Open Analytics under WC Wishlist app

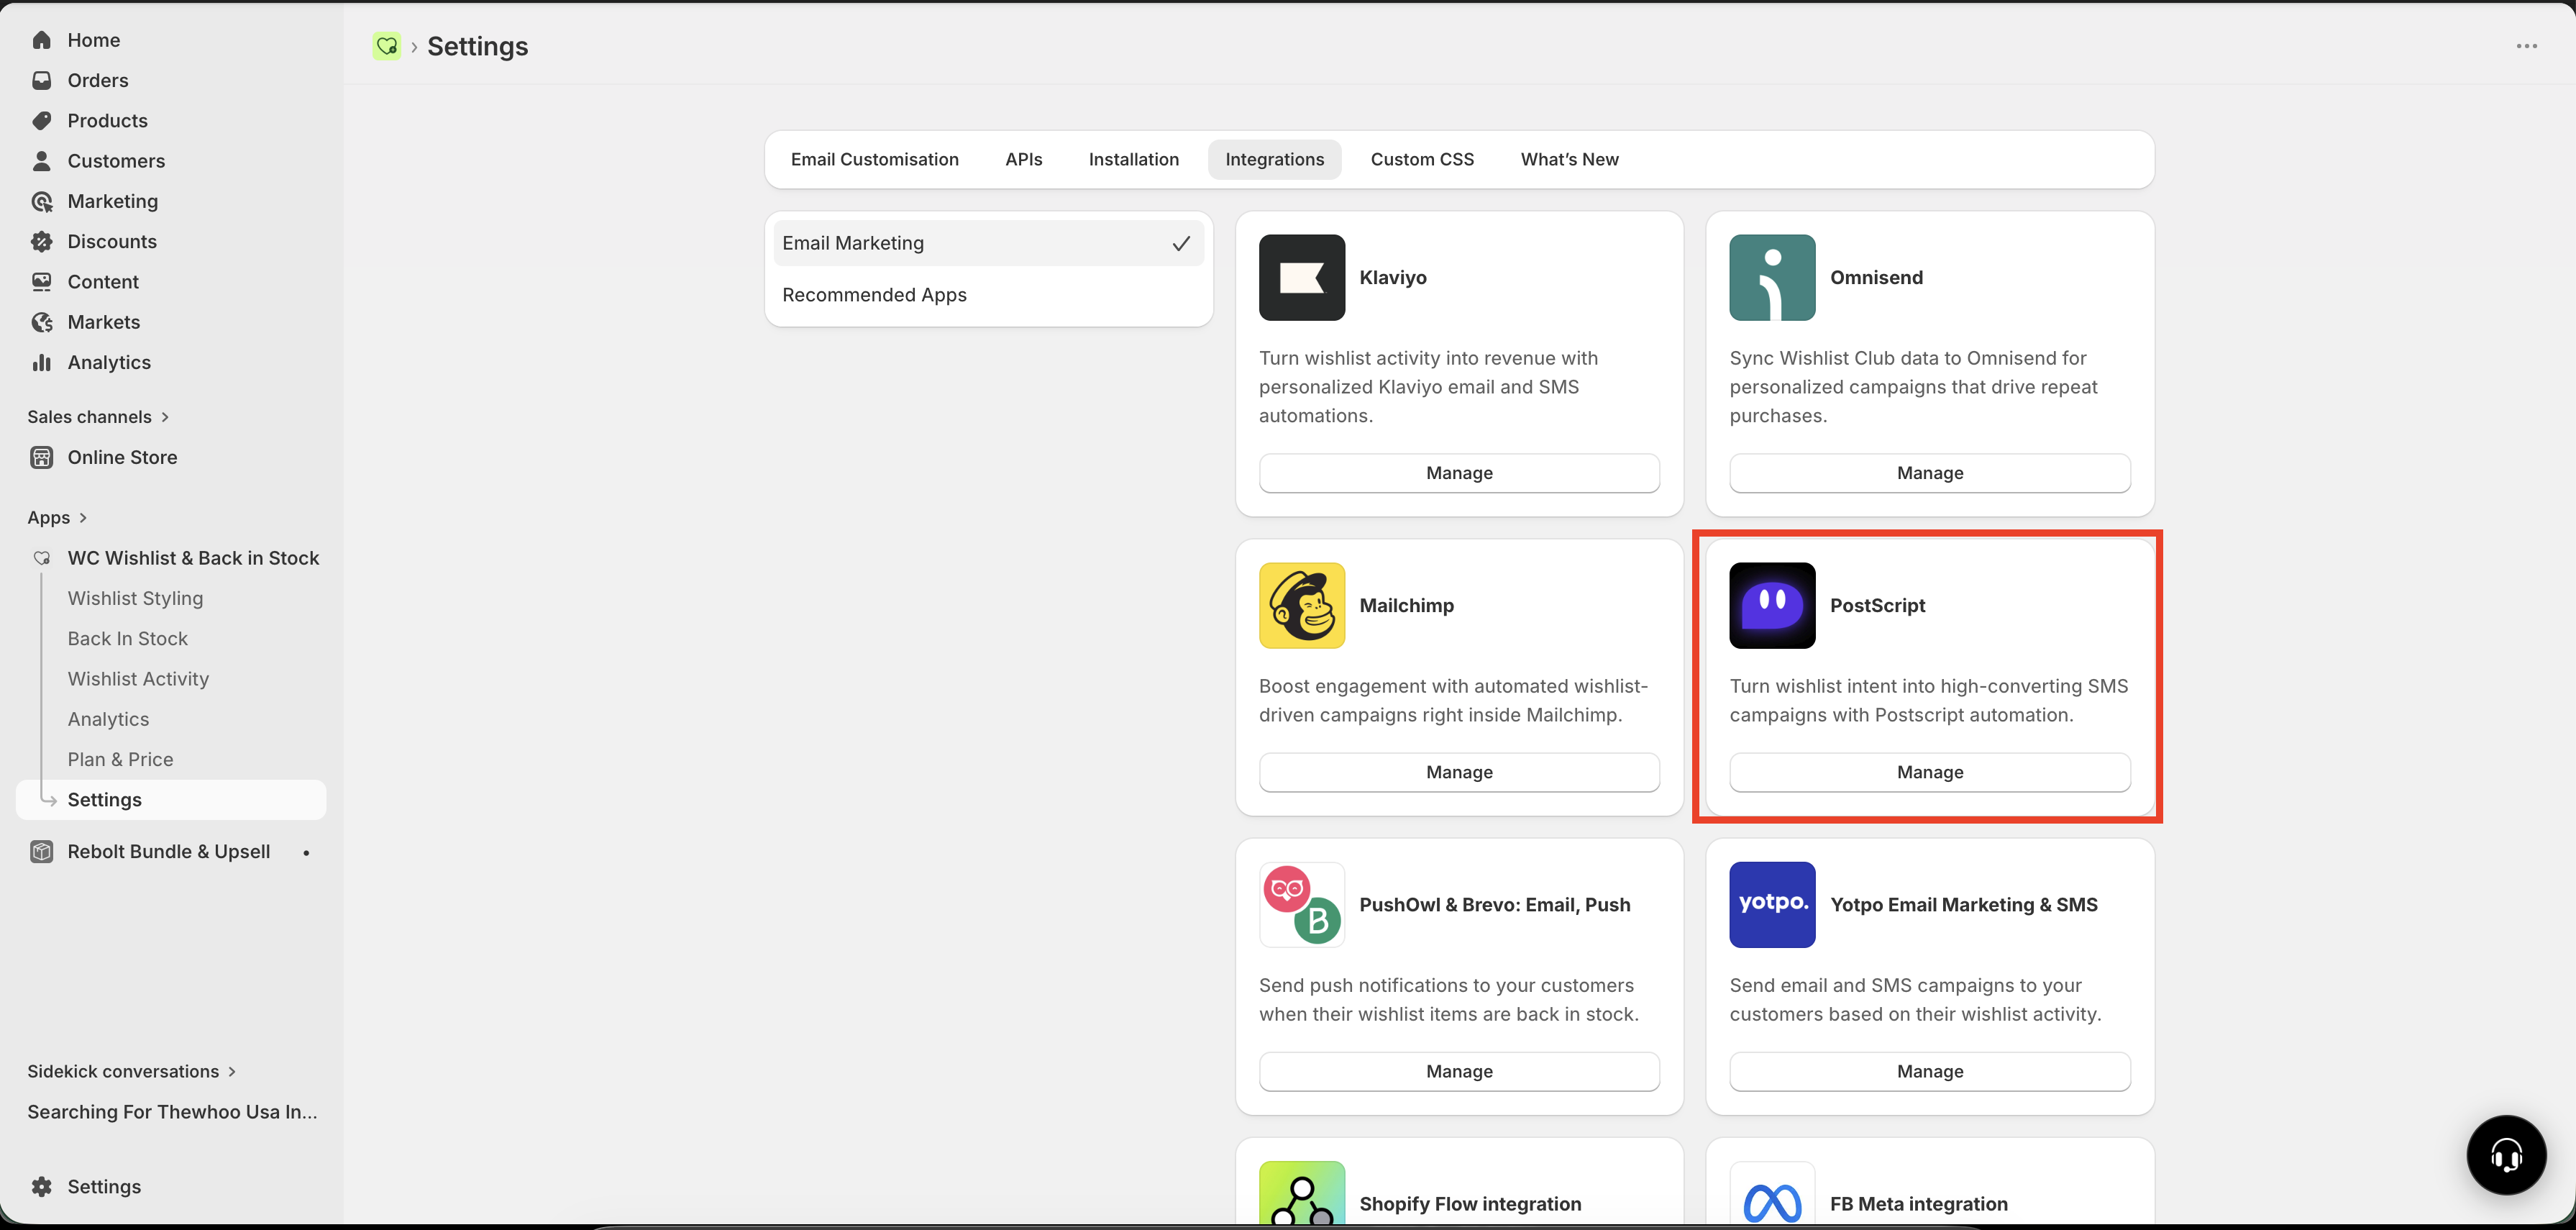click(x=108, y=719)
